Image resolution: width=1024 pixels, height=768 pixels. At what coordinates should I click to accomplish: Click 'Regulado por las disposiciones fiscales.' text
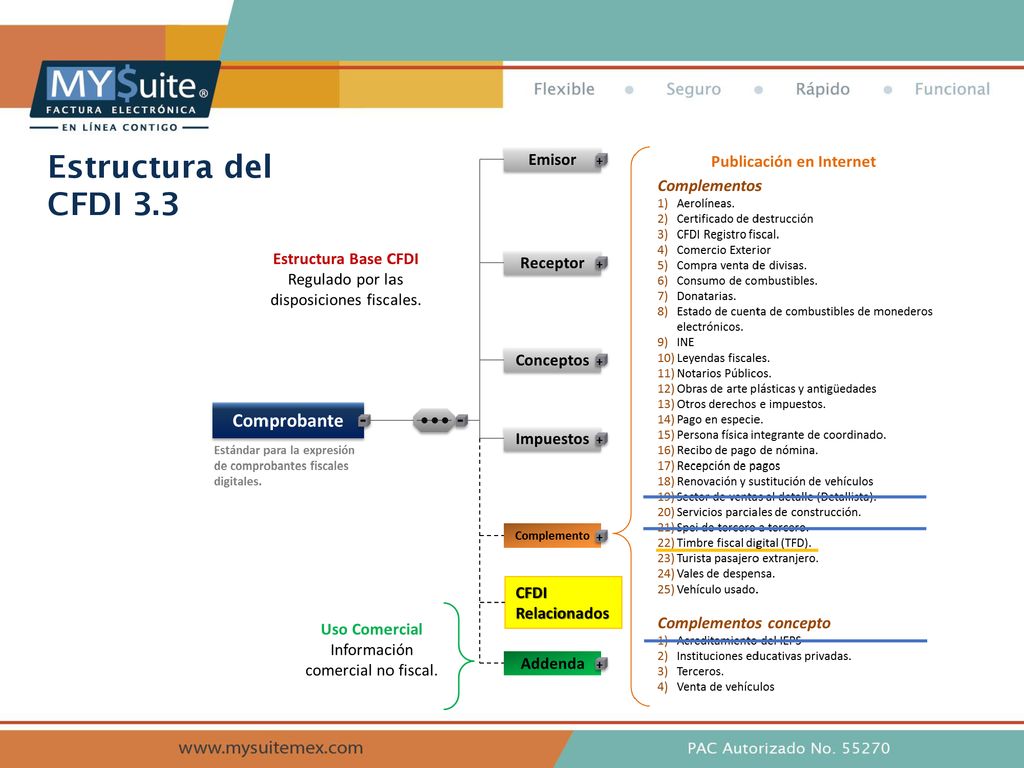345,290
